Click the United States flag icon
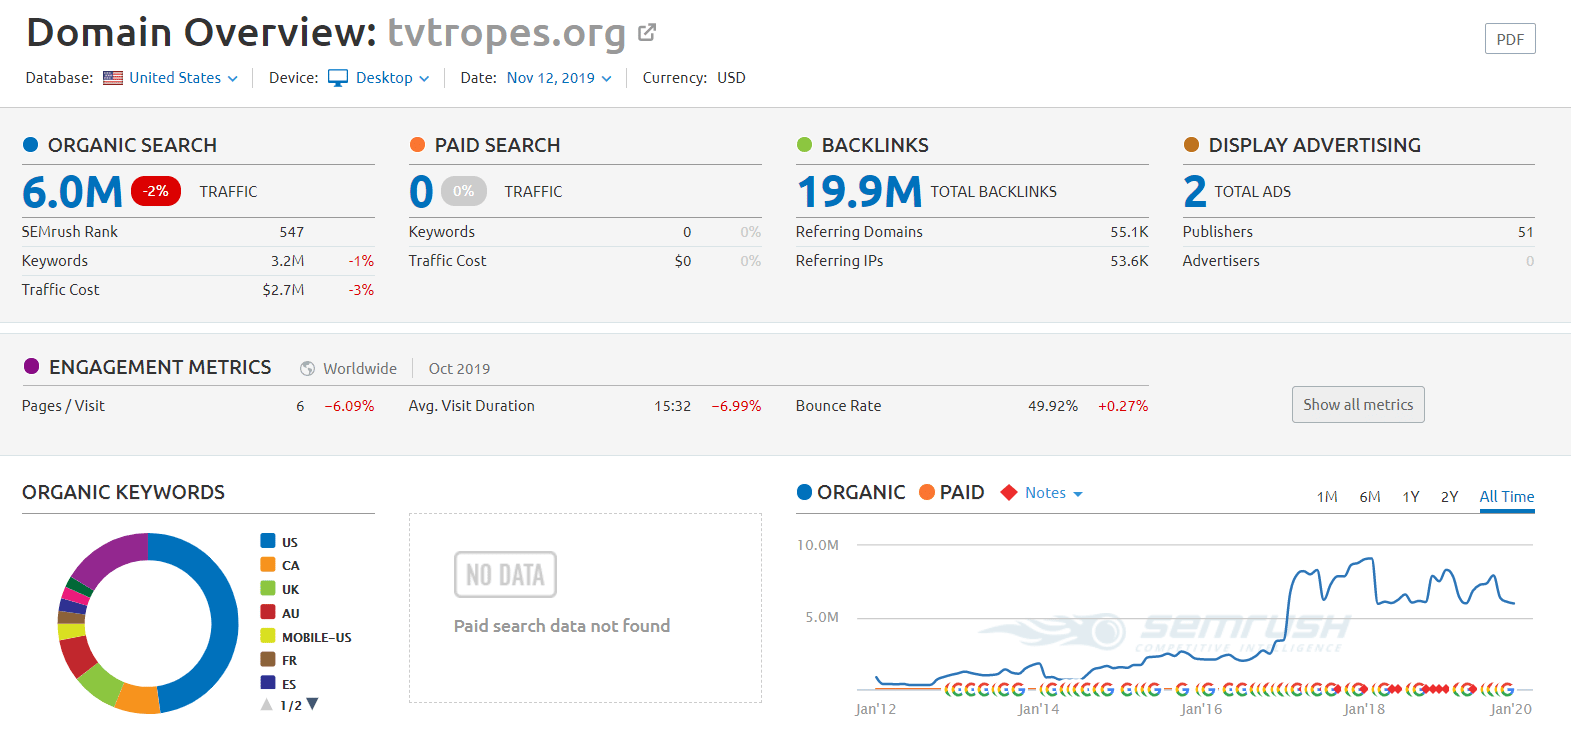 point(113,78)
